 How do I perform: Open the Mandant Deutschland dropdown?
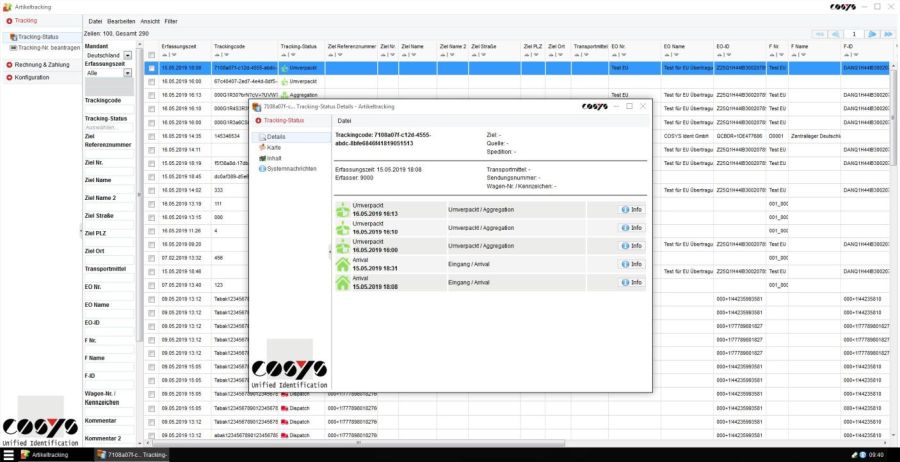(x=128, y=55)
